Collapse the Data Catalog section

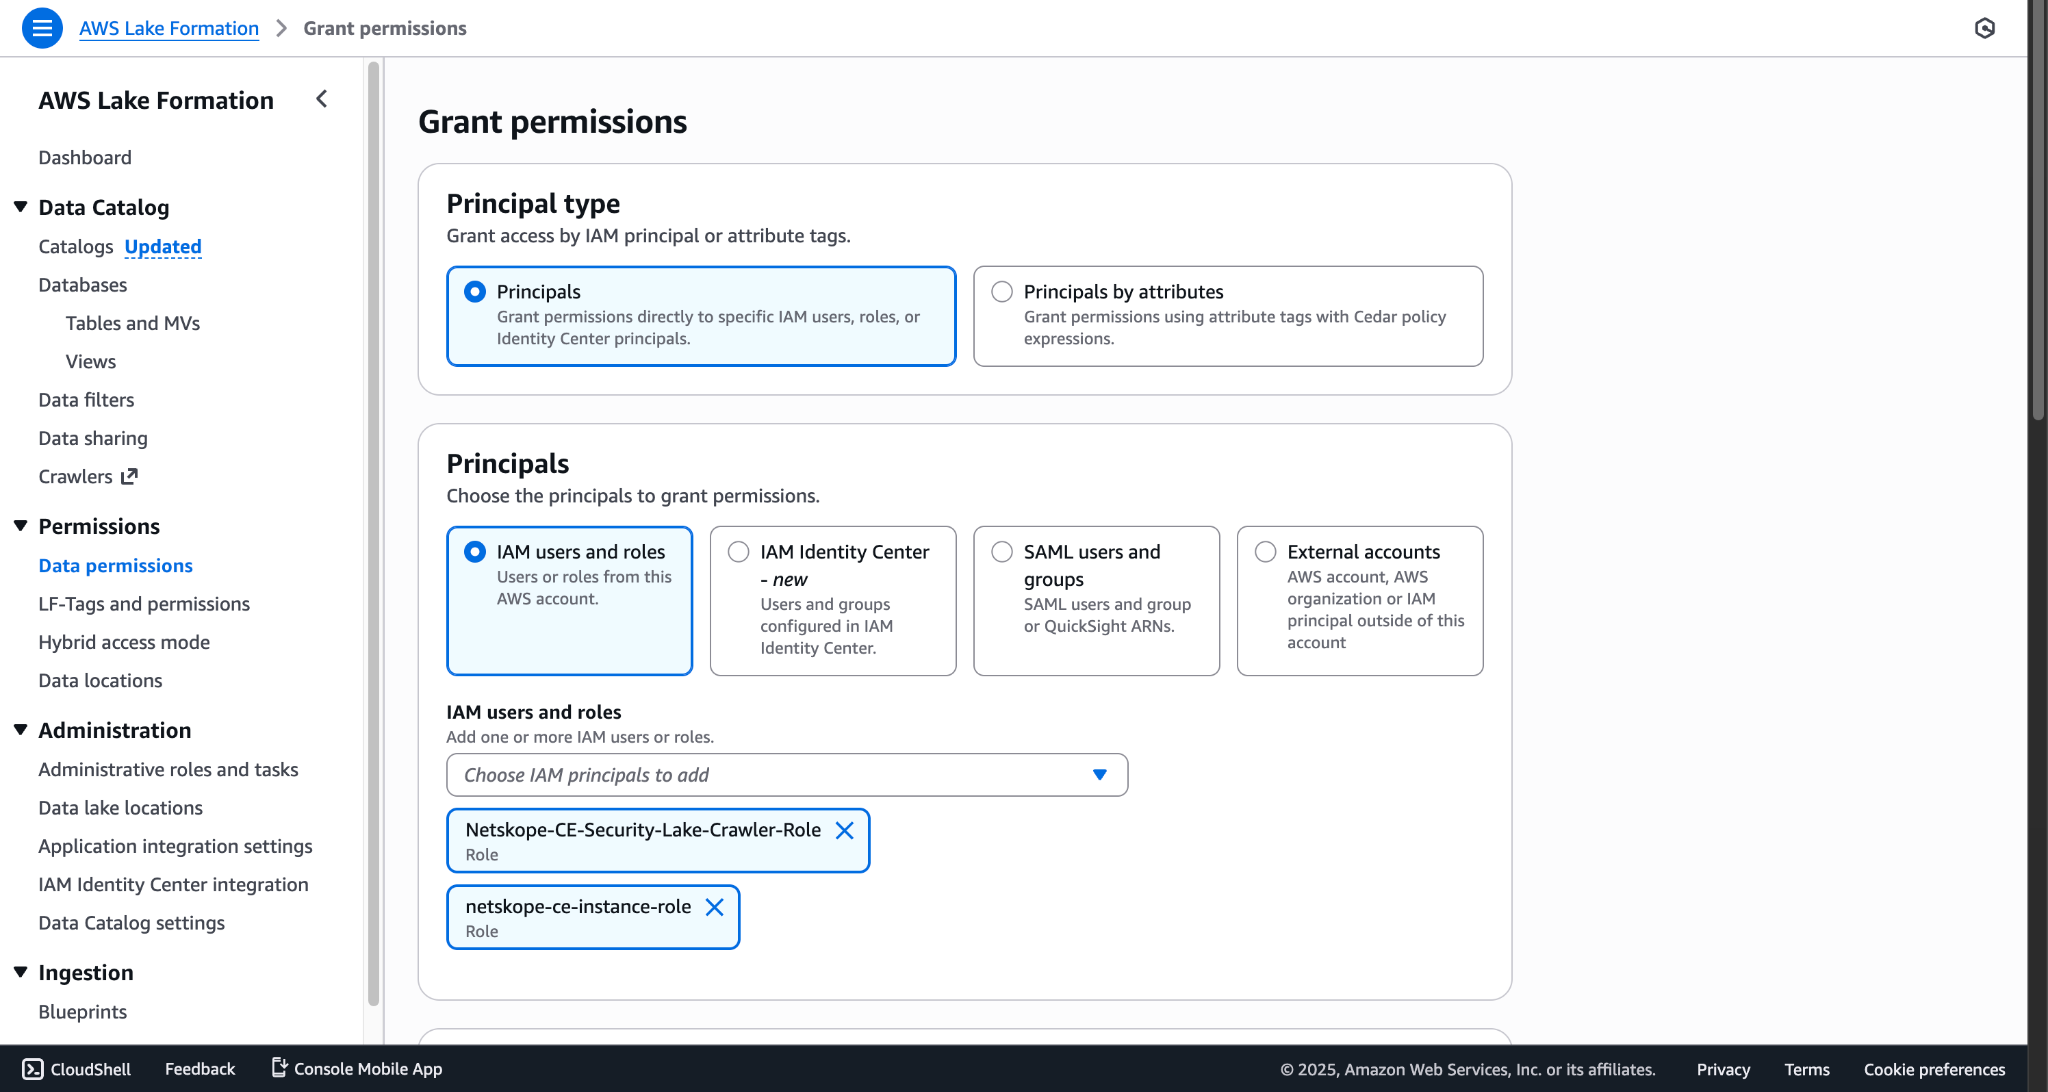(20, 207)
